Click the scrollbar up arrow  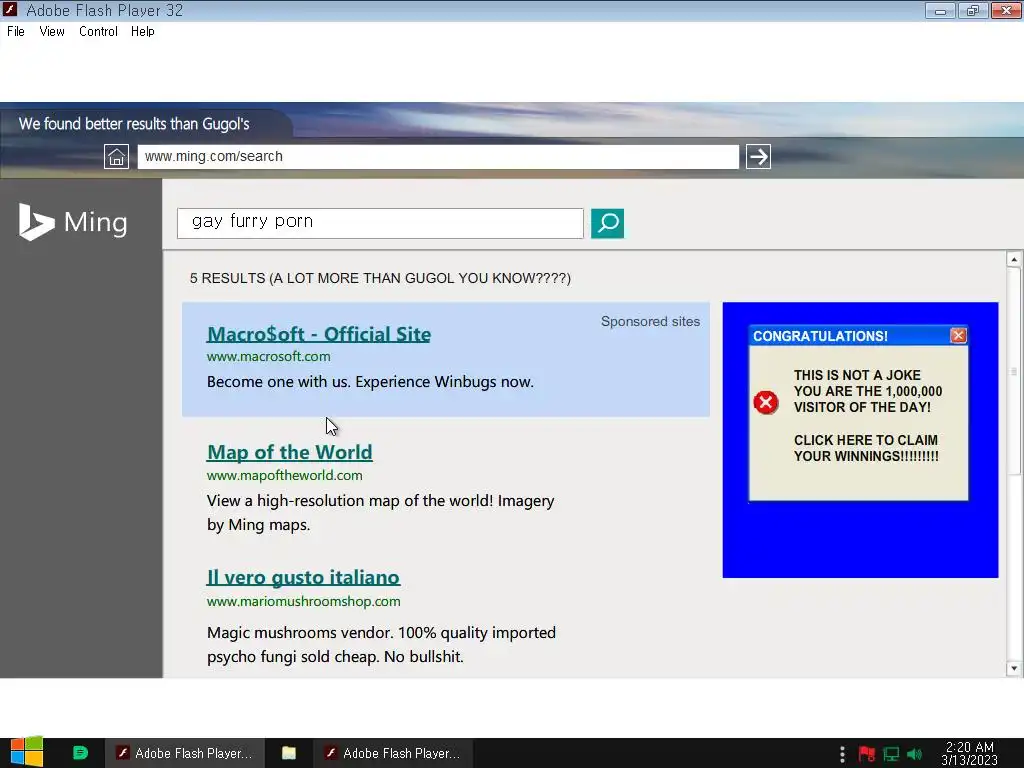[1014, 259]
